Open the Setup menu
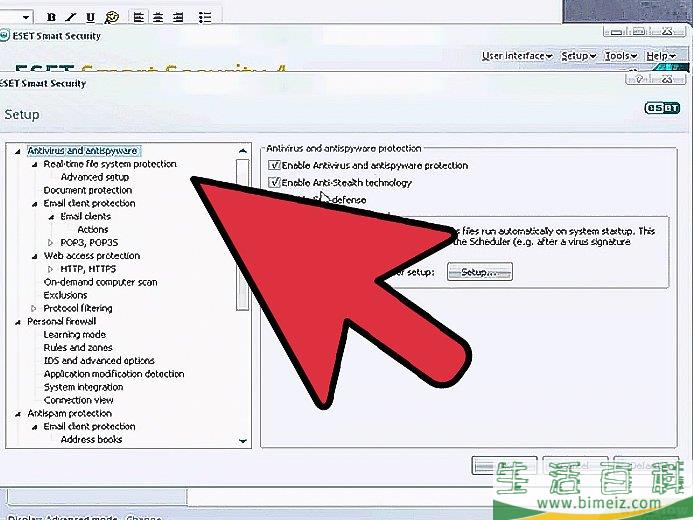Image resolution: width=693 pixels, height=520 pixels. 579,56
